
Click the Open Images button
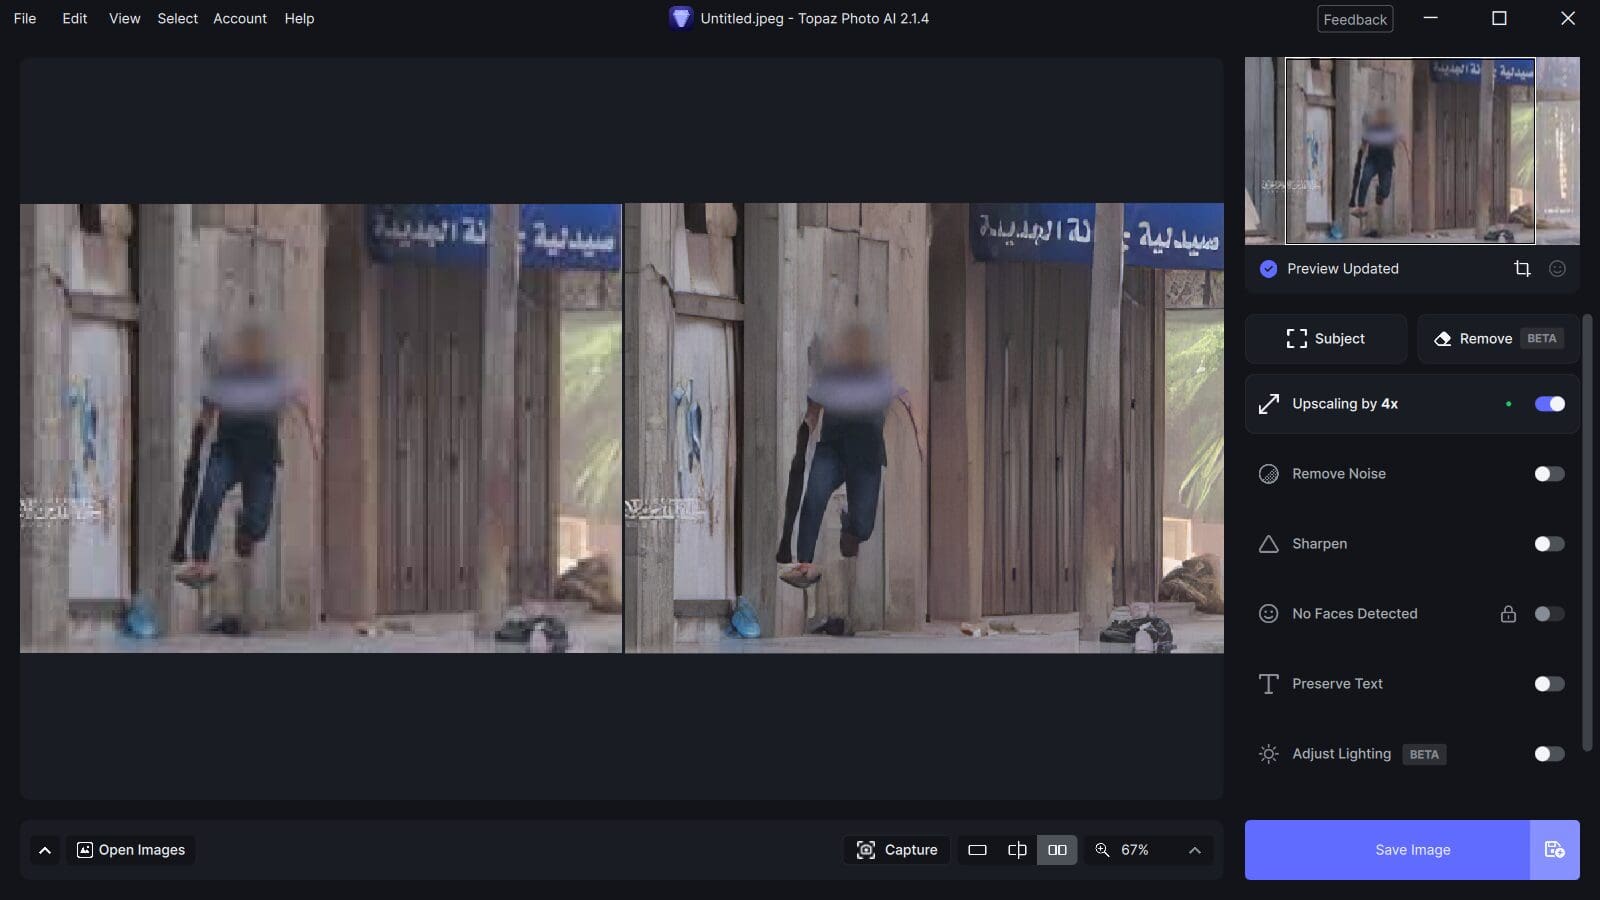click(x=131, y=850)
